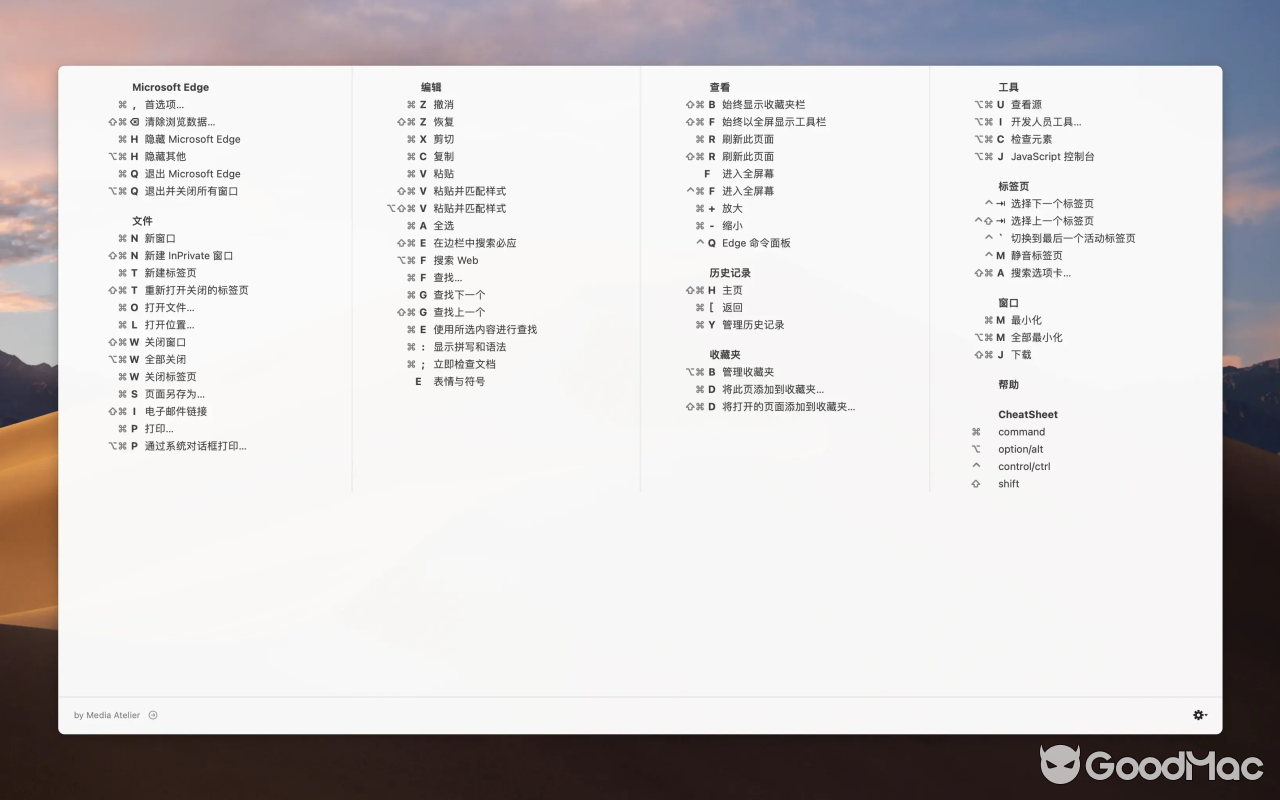Open the settings gear at bottom right
1280x800 pixels.
[1198, 715]
